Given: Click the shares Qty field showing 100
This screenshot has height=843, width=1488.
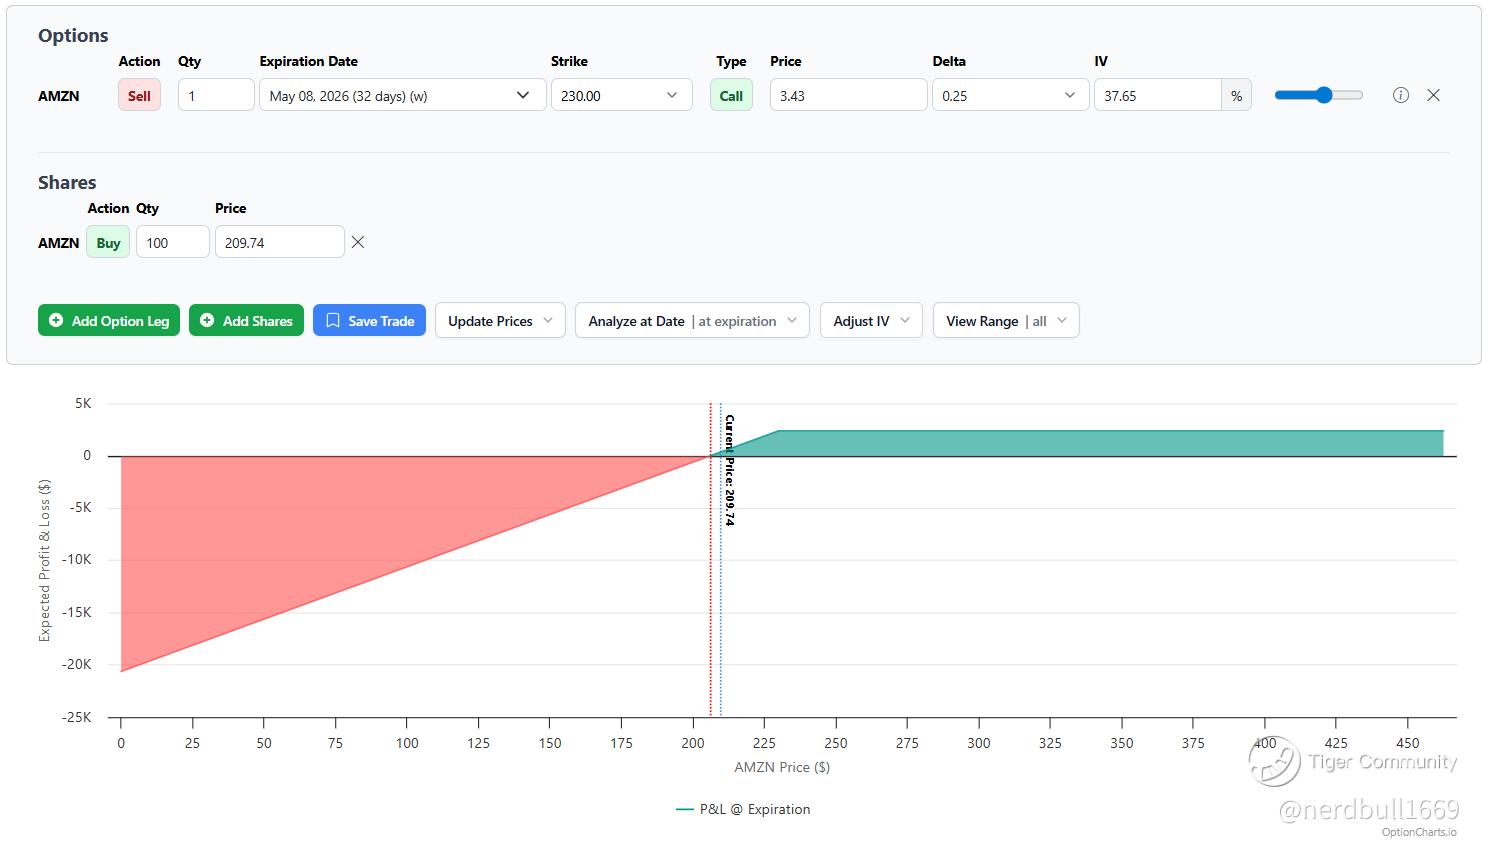Looking at the screenshot, I should click(x=172, y=242).
